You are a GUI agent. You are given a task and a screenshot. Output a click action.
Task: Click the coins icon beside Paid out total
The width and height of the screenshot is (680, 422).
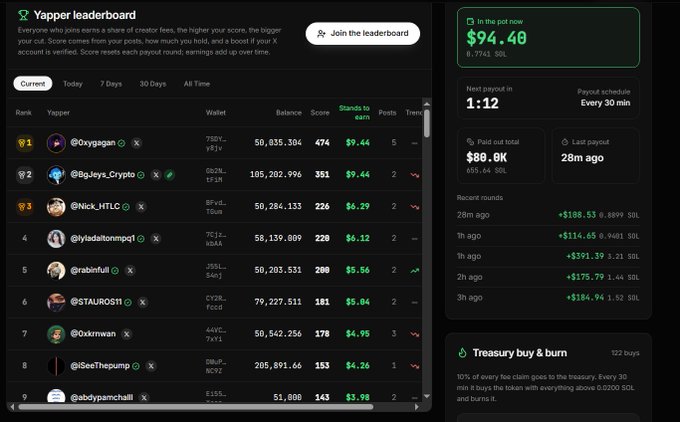click(470, 142)
